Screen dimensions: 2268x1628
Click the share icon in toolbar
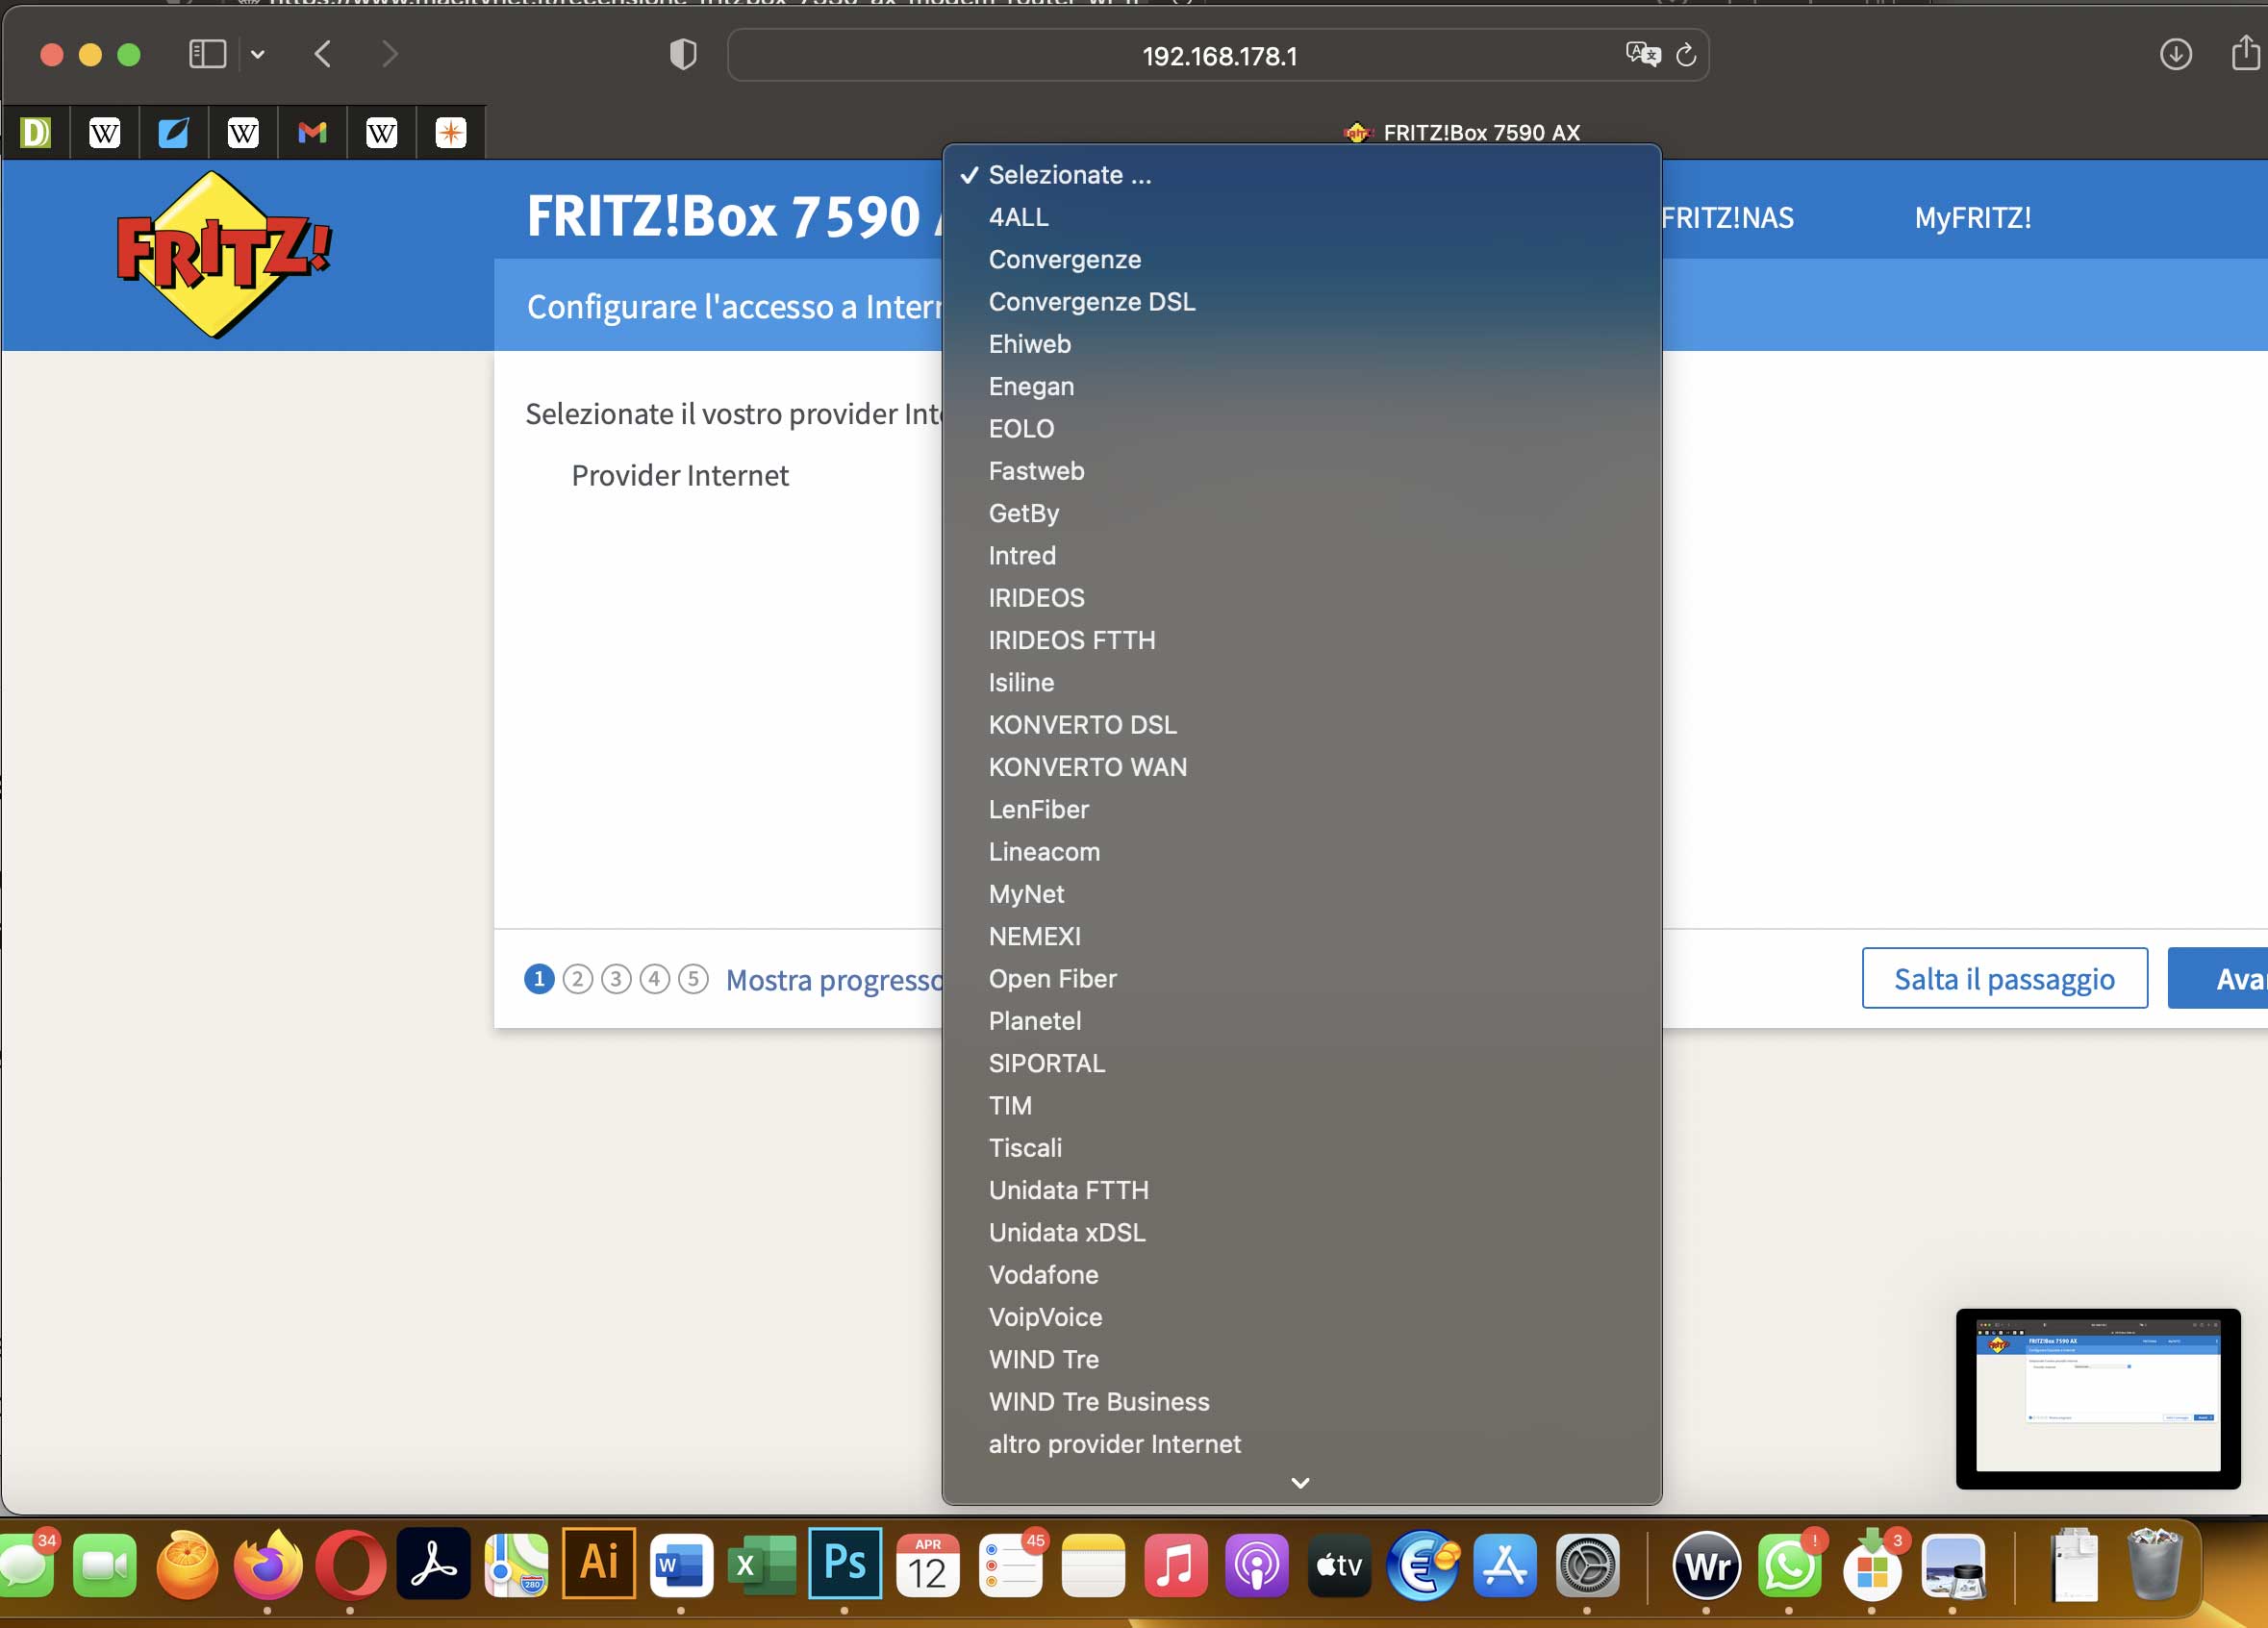(x=2245, y=54)
